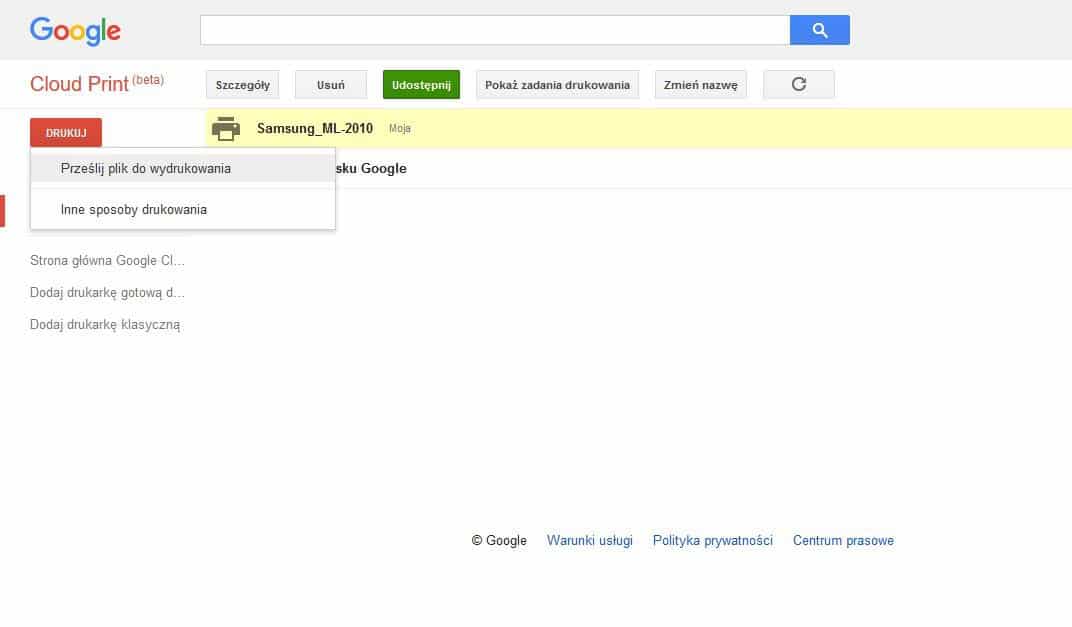
Task: Refresh the printer list
Action: pos(799,85)
